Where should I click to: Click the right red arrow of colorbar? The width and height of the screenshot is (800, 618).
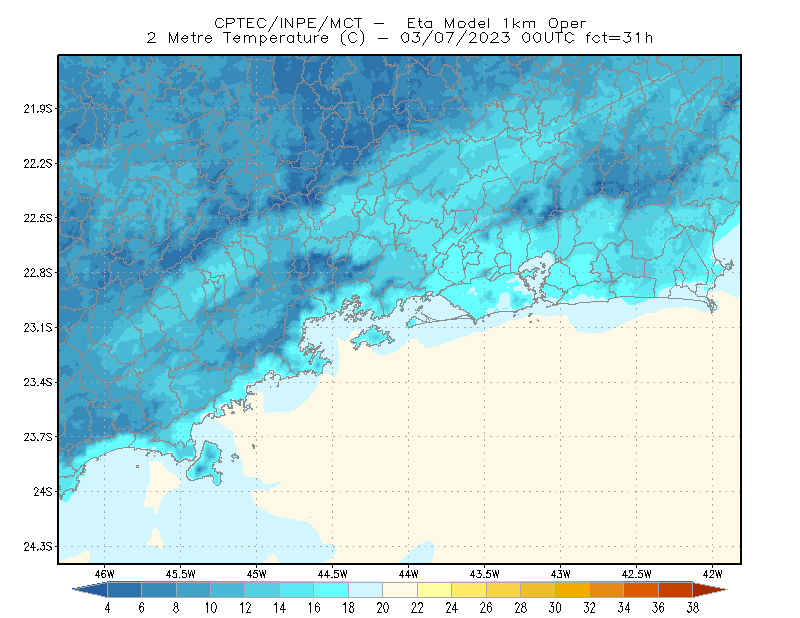[x=710, y=590]
